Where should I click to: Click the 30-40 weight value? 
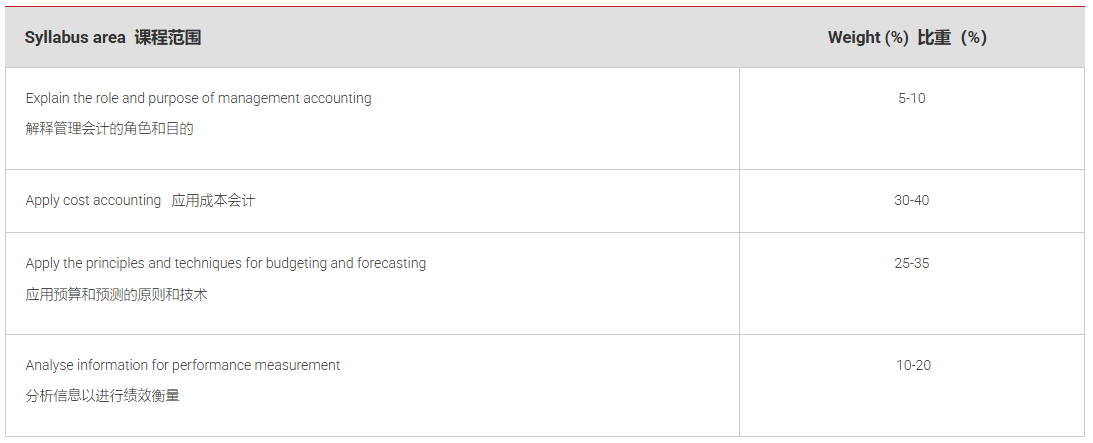911,200
